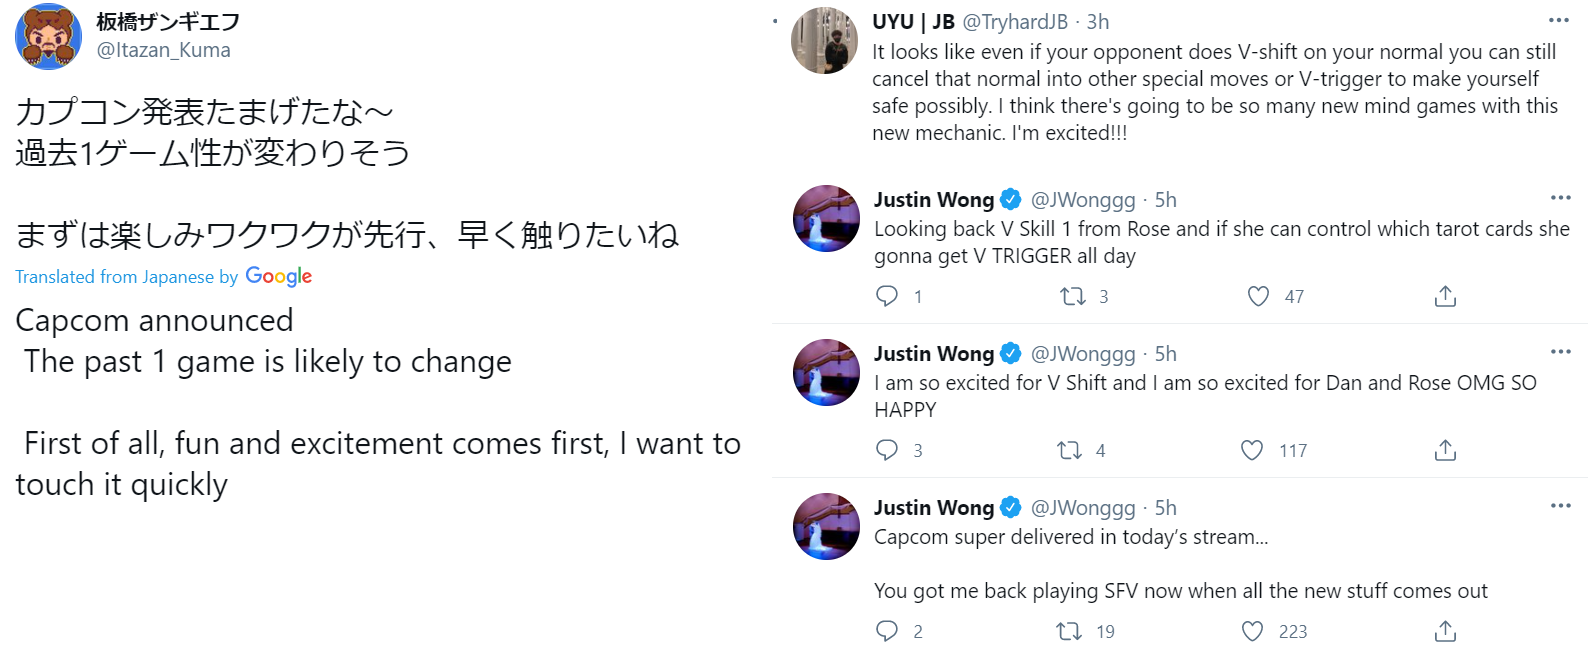Viewport: 1588px width, 655px height.
Task: Open the share menu on the V Skill 1 tweet
Action: pos(1444,296)
